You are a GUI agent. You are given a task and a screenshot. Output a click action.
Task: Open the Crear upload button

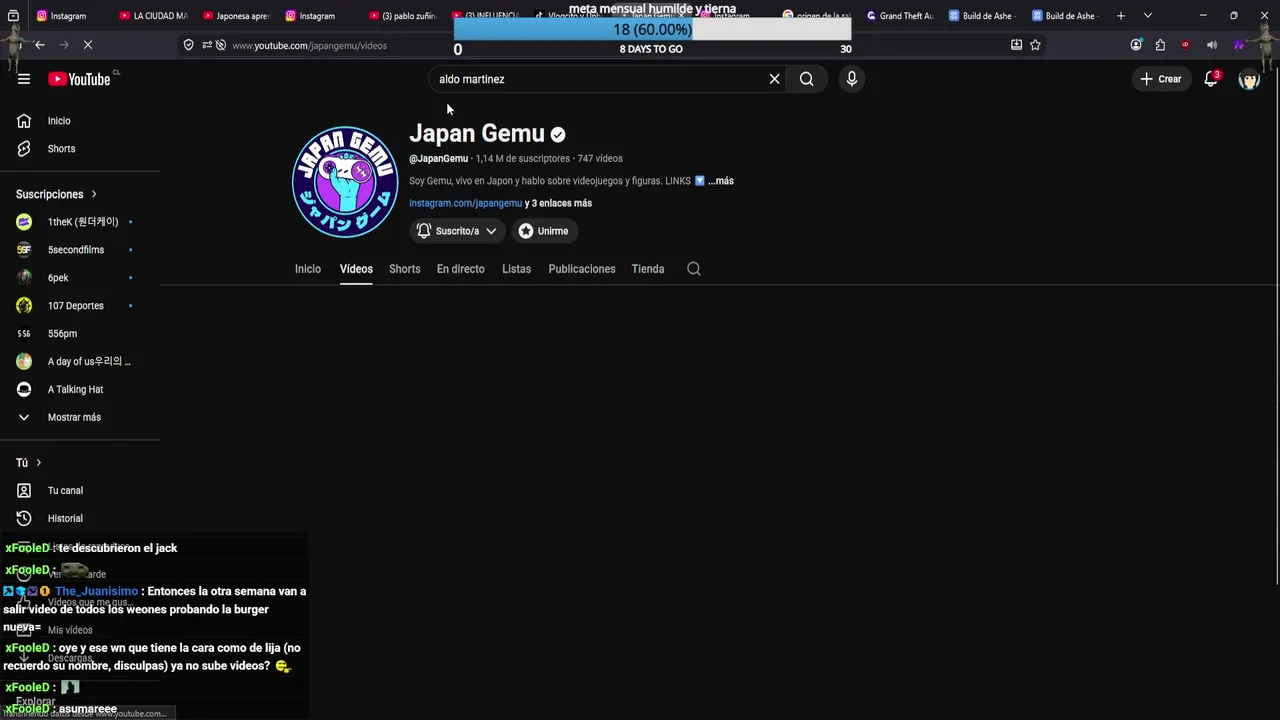1160,79
